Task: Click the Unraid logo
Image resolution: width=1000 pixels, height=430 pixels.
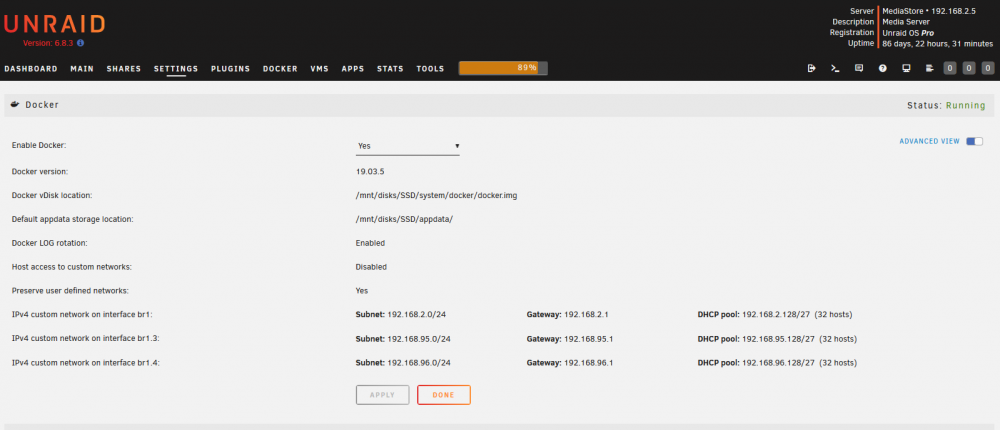Action: pyautogui.click(x=54, y=24)
